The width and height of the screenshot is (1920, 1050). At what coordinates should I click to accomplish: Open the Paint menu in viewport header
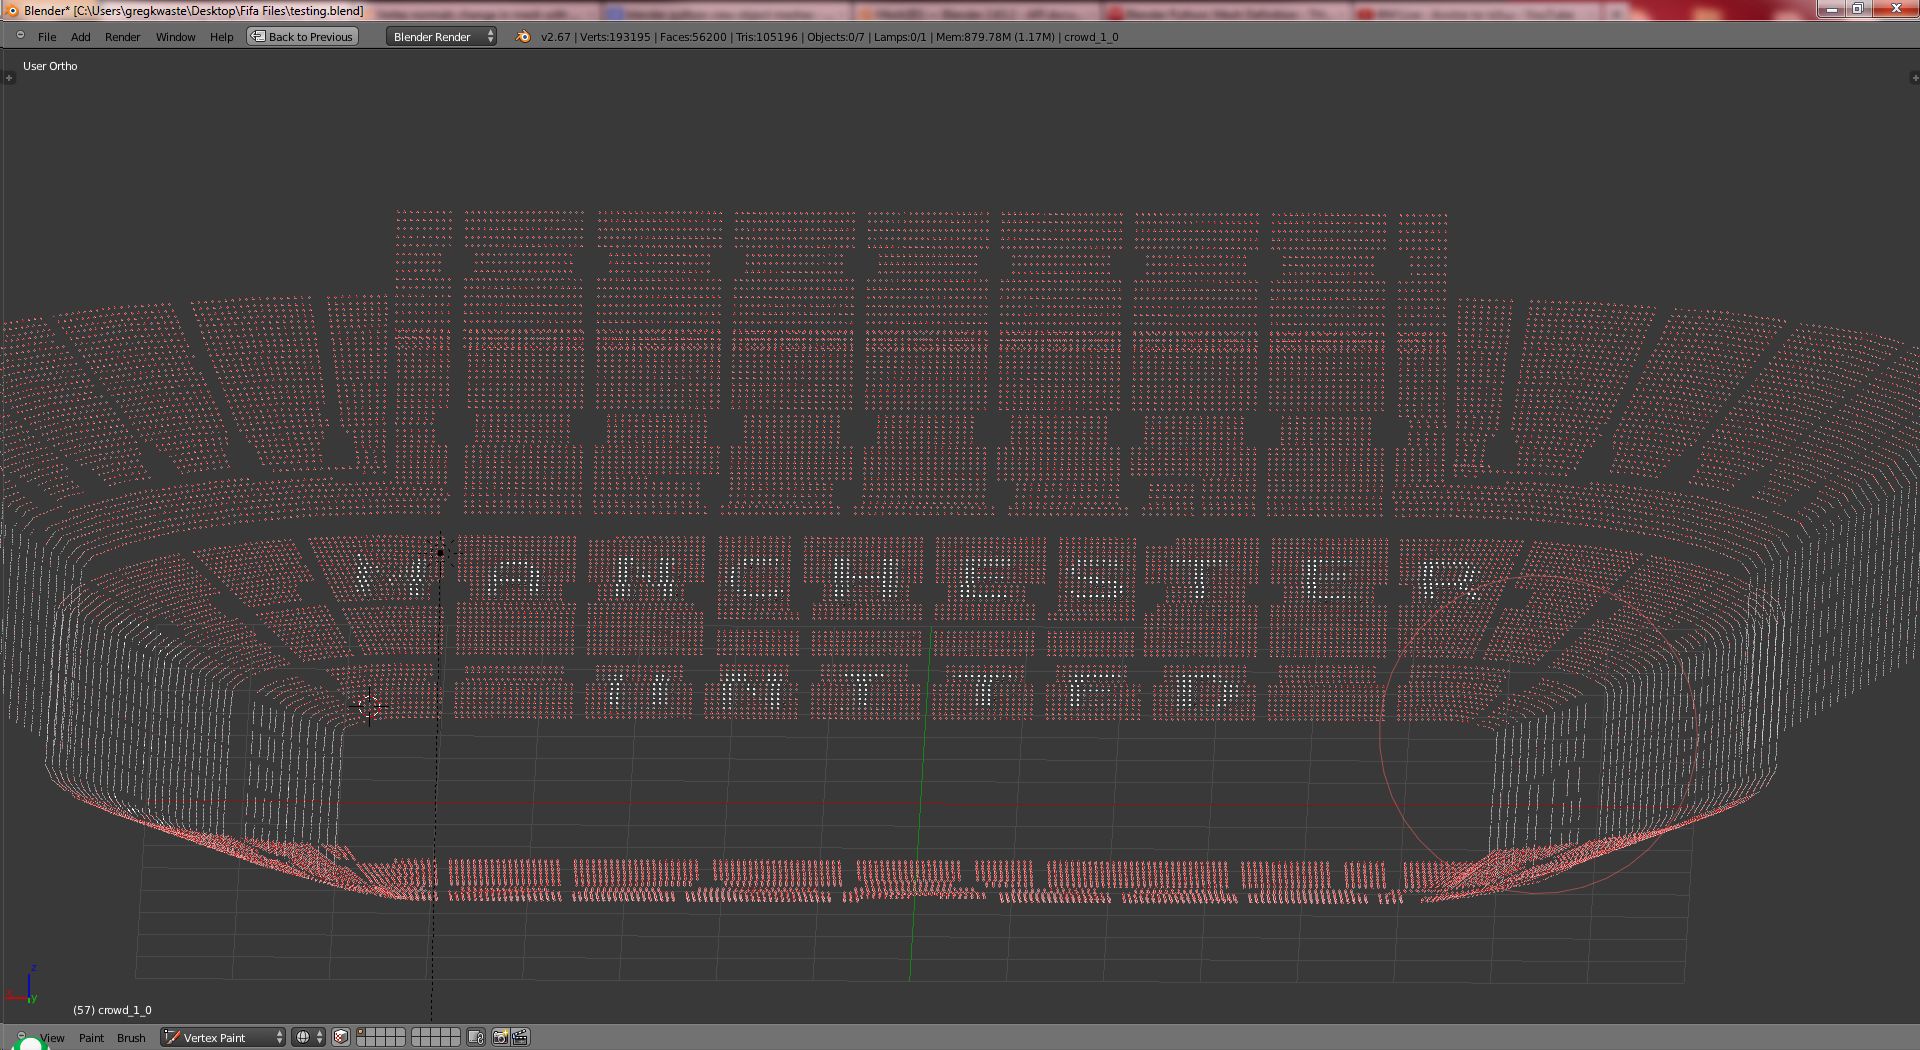tap(91, 1038)
